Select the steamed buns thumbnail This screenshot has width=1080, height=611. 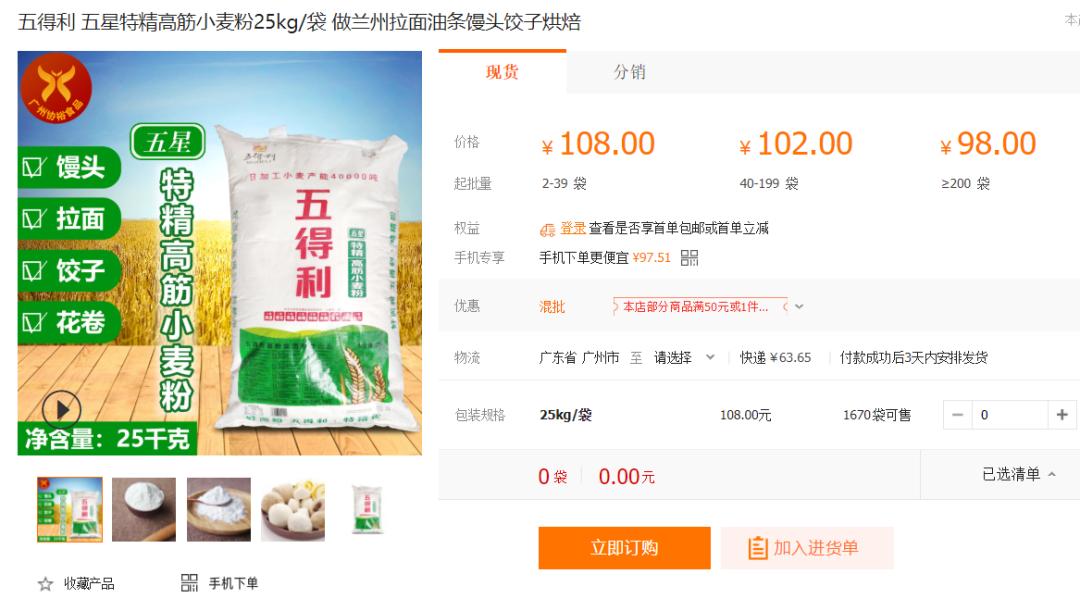point(293,509)
